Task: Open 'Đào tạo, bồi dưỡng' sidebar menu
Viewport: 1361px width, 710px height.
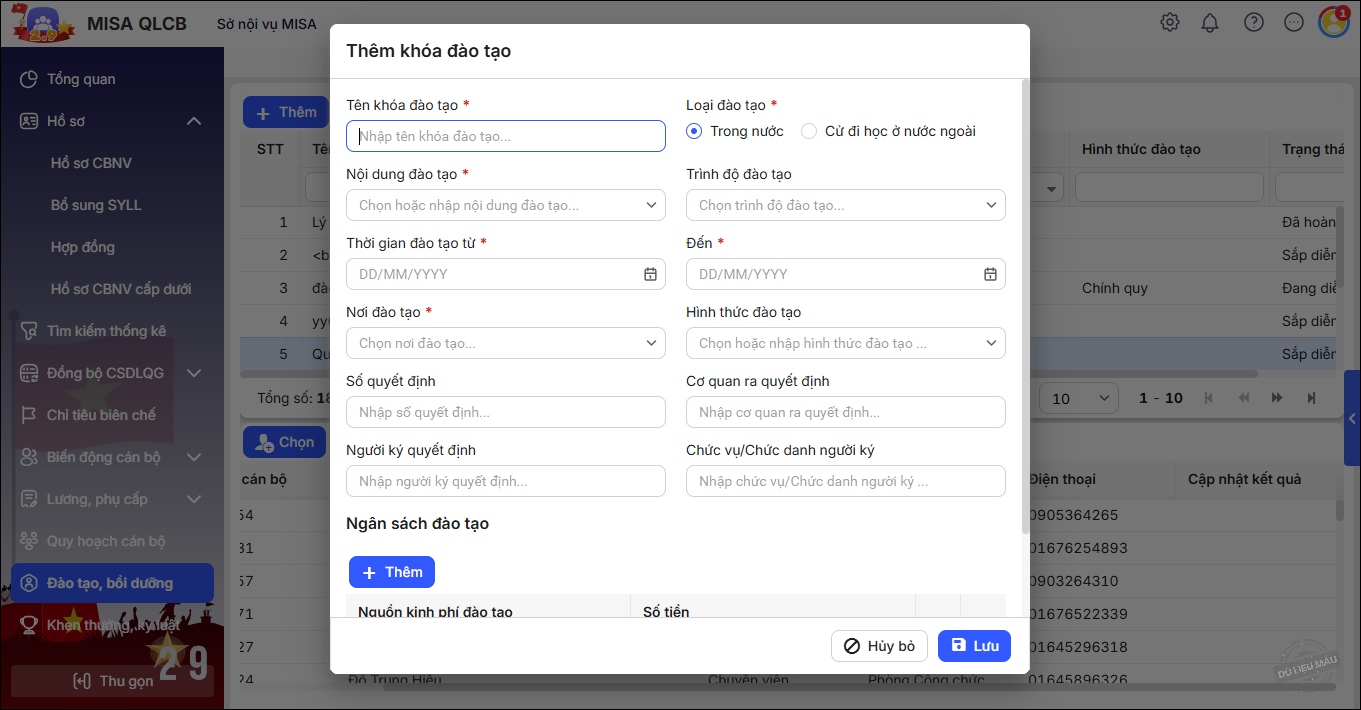Action: click(112, 583)
